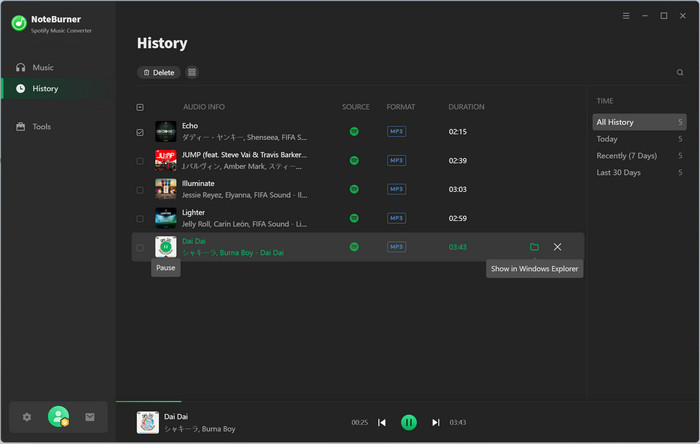Select the Illuminate track title
Screen dimensions: 700x444
[x=198, y=183]
